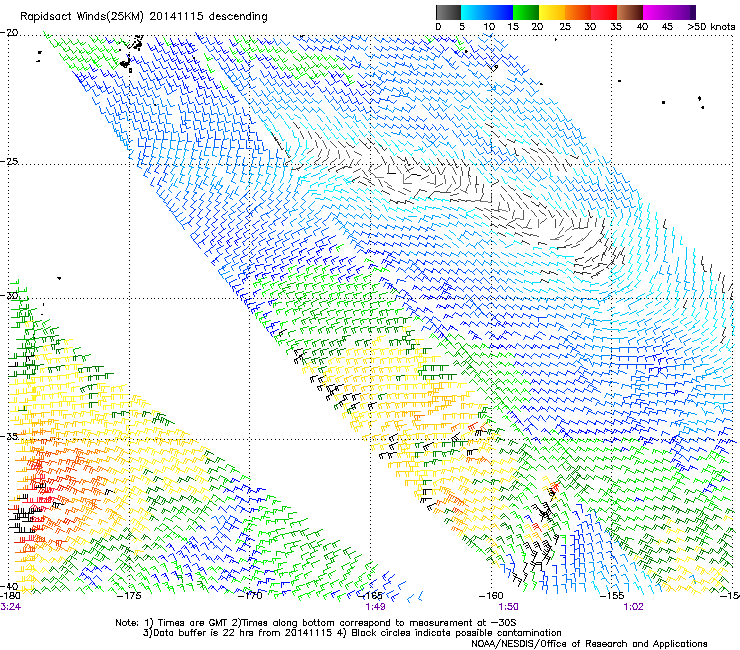Image resolution: width=740 pixels, height=650 pixels.
Task: Click the '-155' longitude axis label
Action: pos(612,595)
